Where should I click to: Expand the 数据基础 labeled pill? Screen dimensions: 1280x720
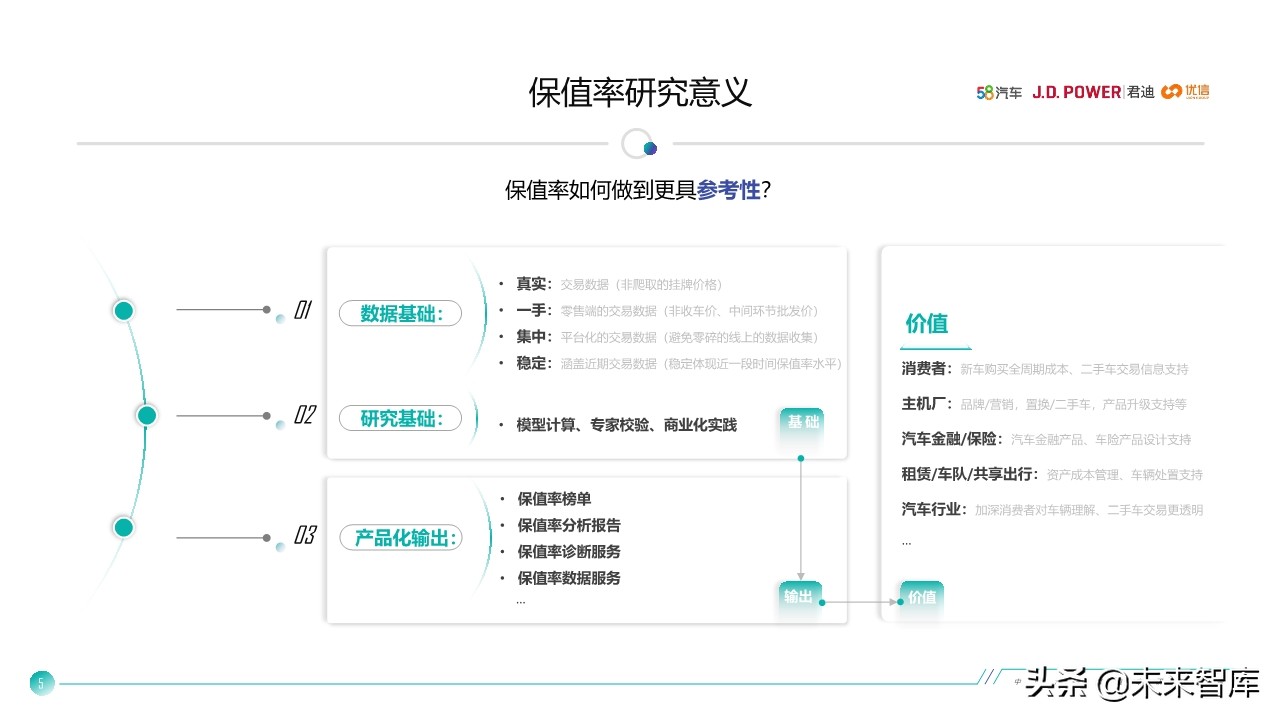click(x=400, y=313)
